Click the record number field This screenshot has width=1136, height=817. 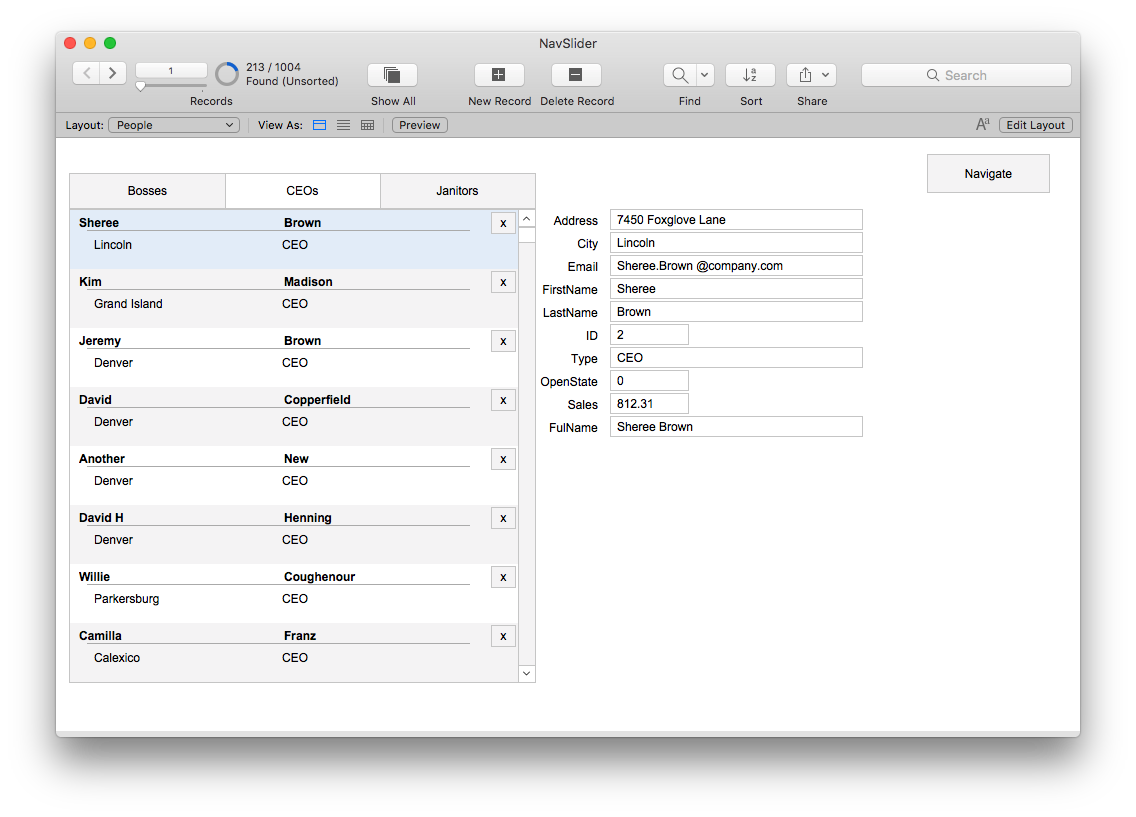pyautogui.click(x=171, y=70)
